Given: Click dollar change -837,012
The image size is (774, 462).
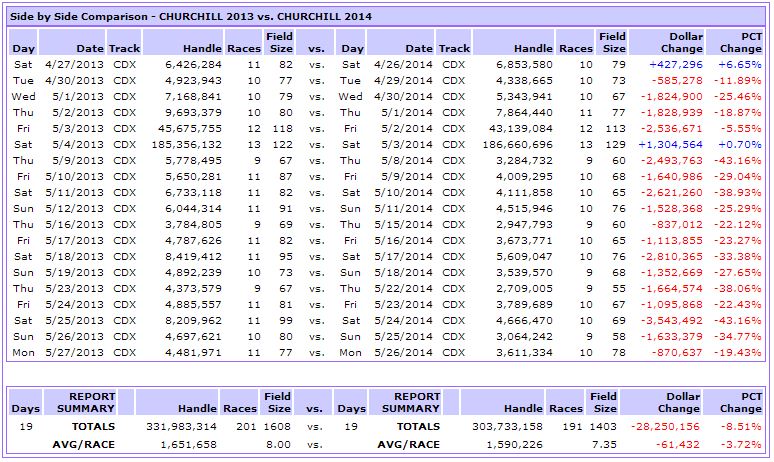Looking at the screenshot, I should [677, 225].
